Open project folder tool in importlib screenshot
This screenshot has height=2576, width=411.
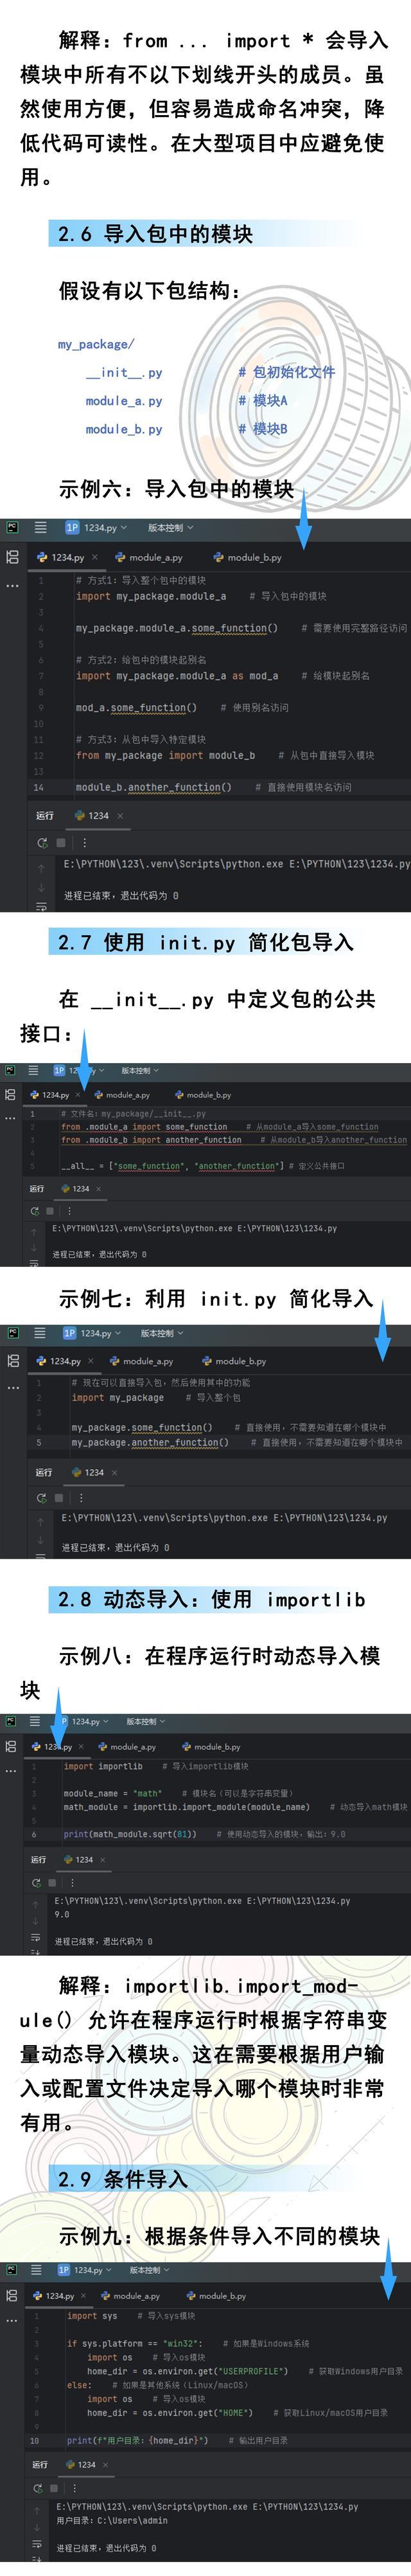[11, 1746]
